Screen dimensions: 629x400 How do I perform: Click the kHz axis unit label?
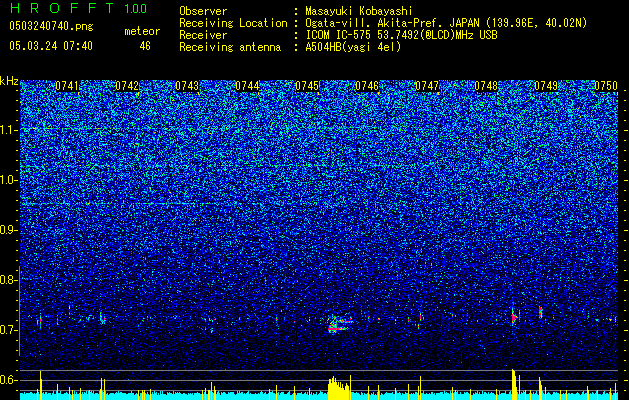[x=9, y=81]
